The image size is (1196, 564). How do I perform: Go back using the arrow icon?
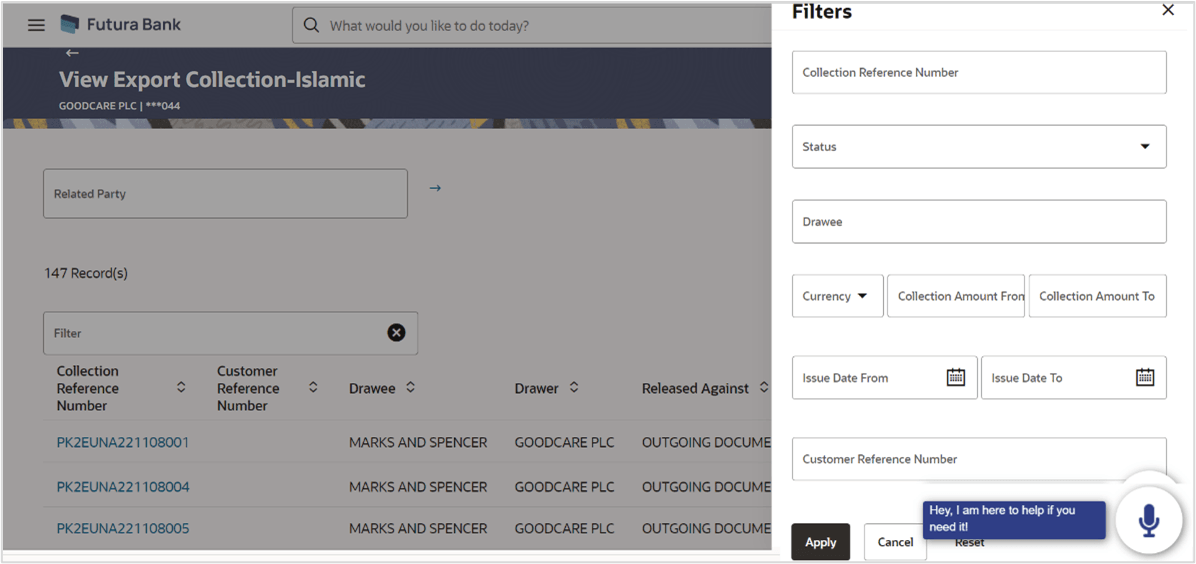[x=72, y=53]
